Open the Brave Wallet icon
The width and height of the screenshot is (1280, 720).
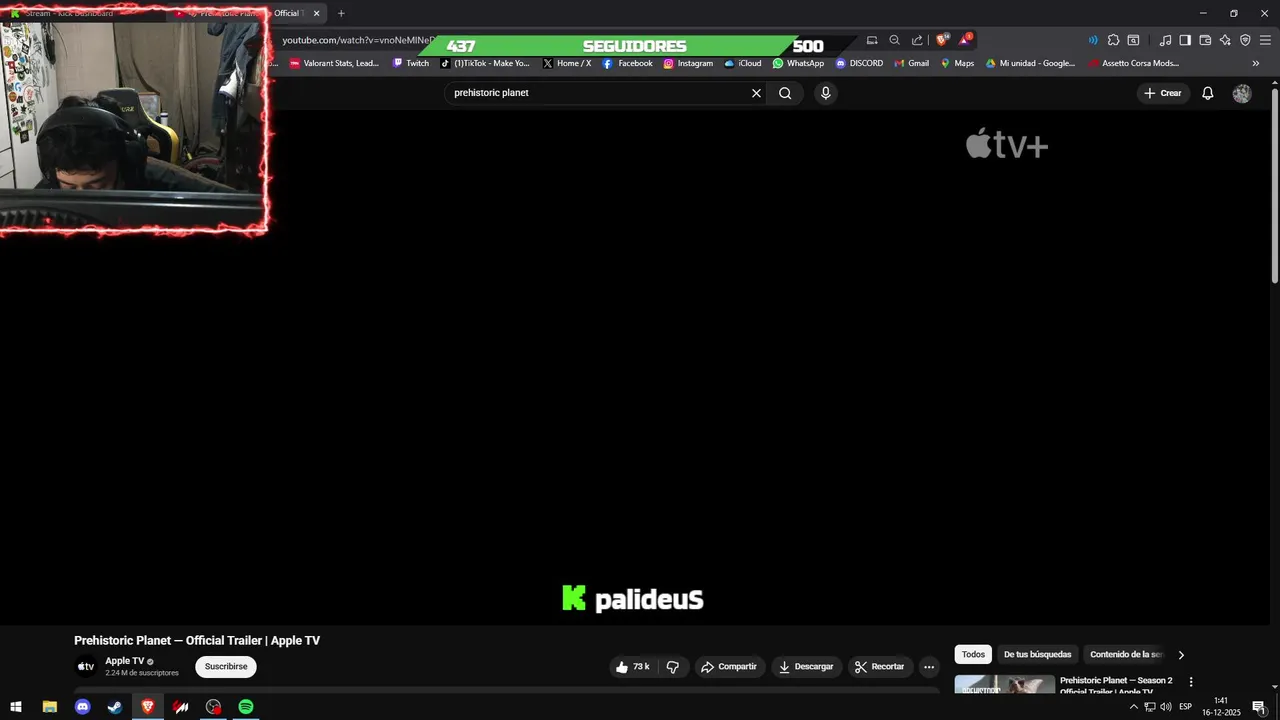coord(1205,40)
